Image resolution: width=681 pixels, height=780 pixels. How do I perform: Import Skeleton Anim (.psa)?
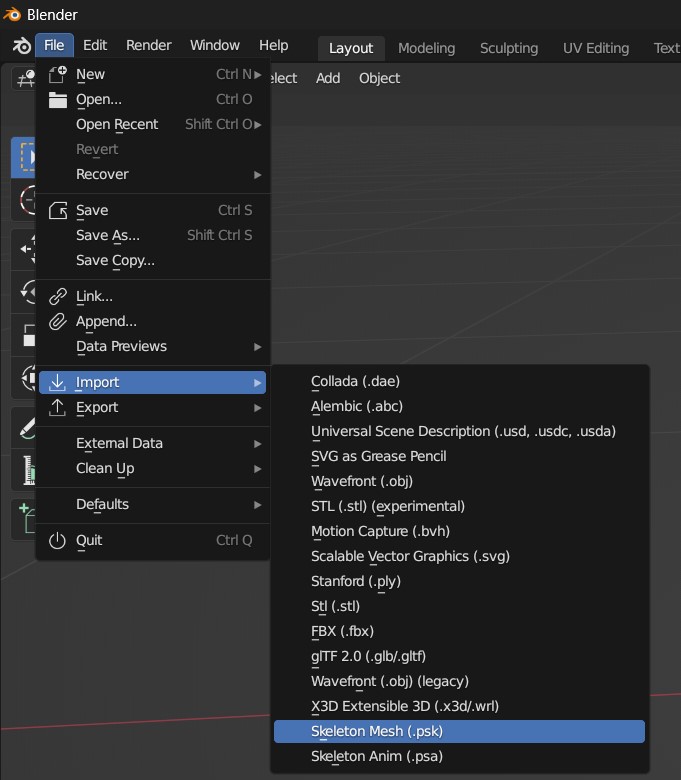(x=459, y=757)
